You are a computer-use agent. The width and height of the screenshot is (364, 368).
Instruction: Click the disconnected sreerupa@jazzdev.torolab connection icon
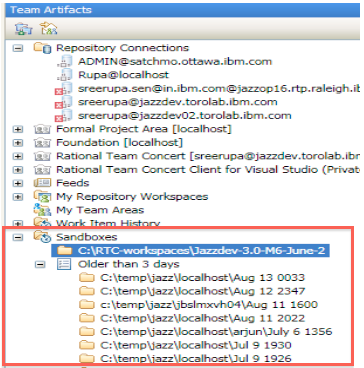click(x=64, y=102)
